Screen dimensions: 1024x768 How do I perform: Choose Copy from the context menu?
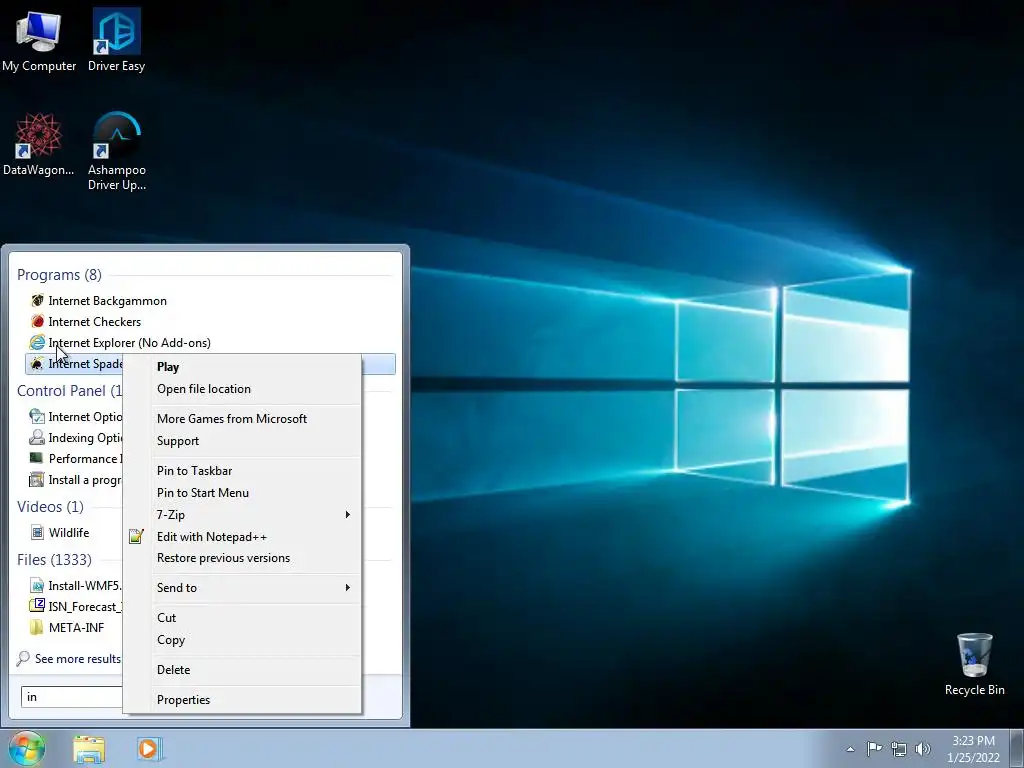click(x=242, y=640)
